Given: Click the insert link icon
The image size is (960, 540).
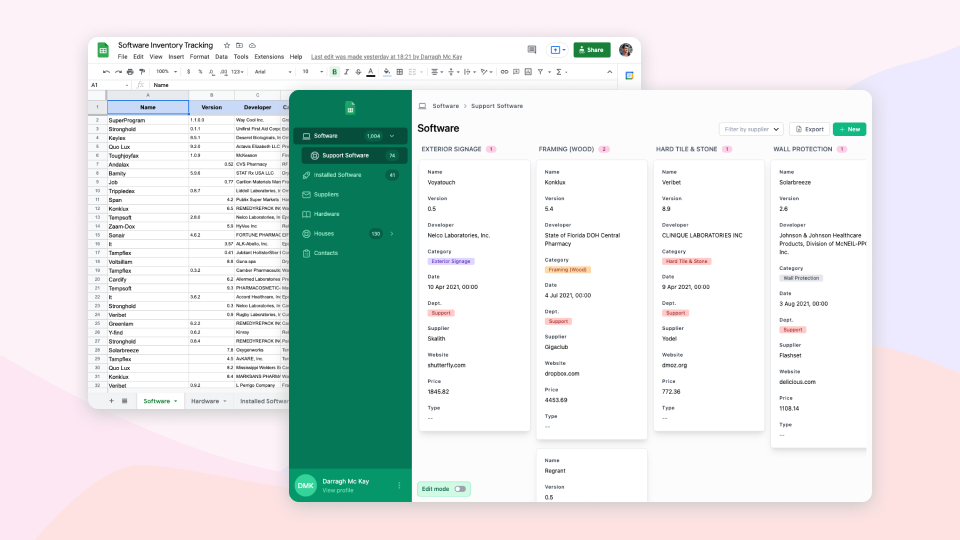Looking at the screenshot, I should (504, 72).
